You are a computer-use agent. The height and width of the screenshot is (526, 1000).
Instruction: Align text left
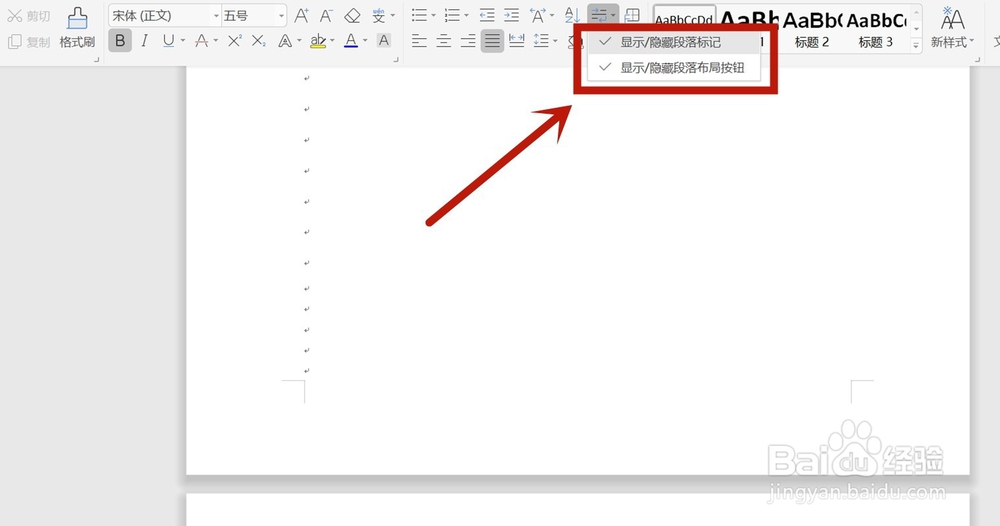(419, 41)
